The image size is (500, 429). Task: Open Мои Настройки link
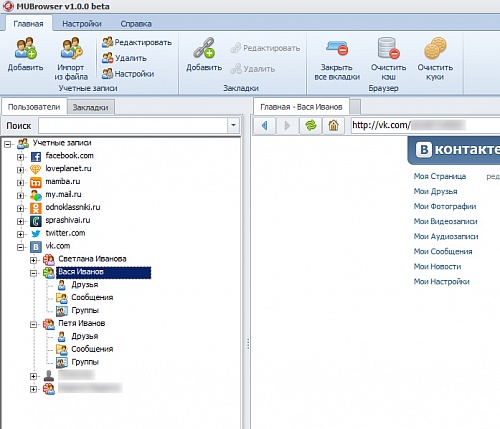(441, 282)
